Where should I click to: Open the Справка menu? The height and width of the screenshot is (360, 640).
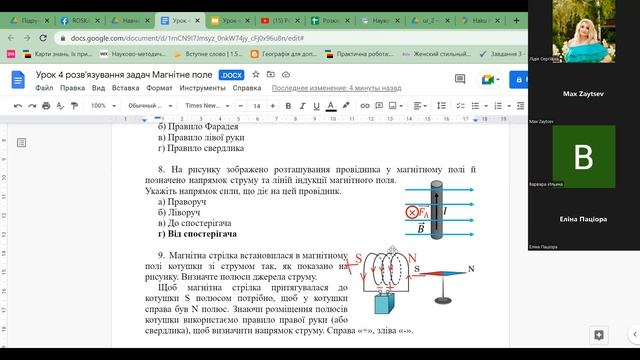[247, 88]
